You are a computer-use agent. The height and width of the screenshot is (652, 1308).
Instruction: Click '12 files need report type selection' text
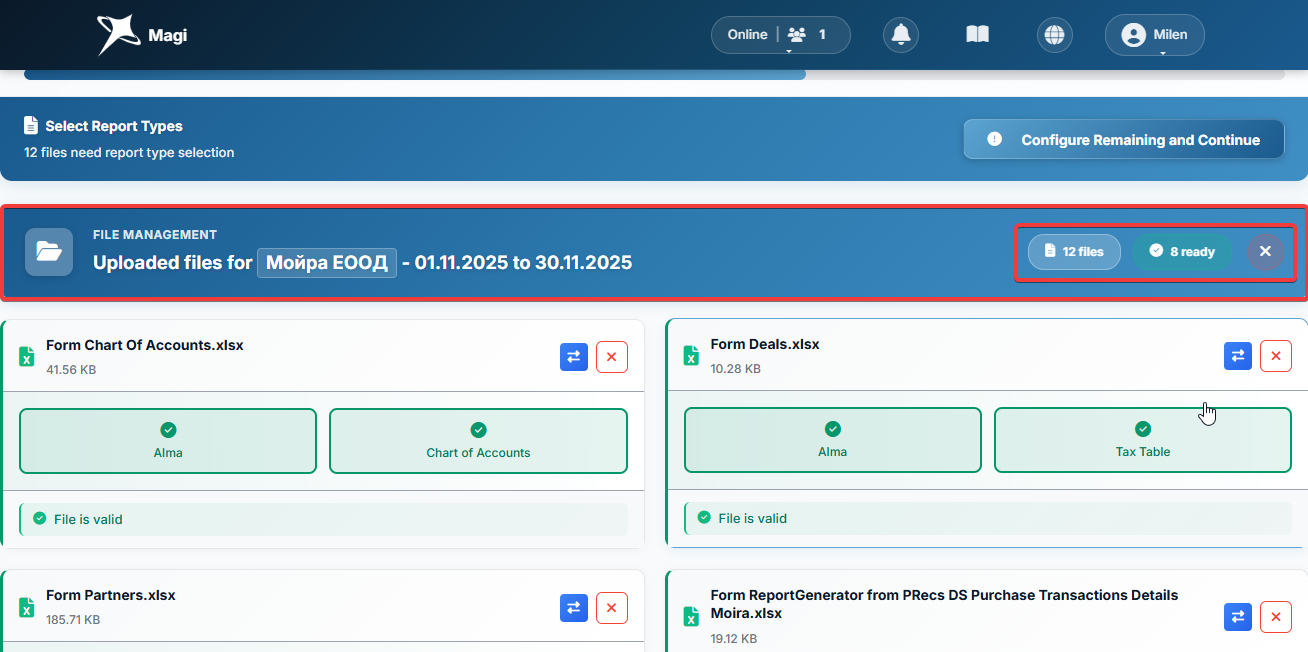(x=129, y=153)
